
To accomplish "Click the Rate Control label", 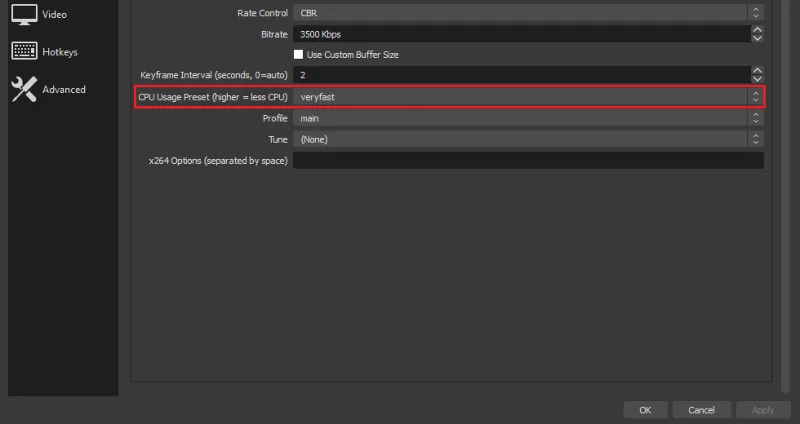I will (262, 13).
